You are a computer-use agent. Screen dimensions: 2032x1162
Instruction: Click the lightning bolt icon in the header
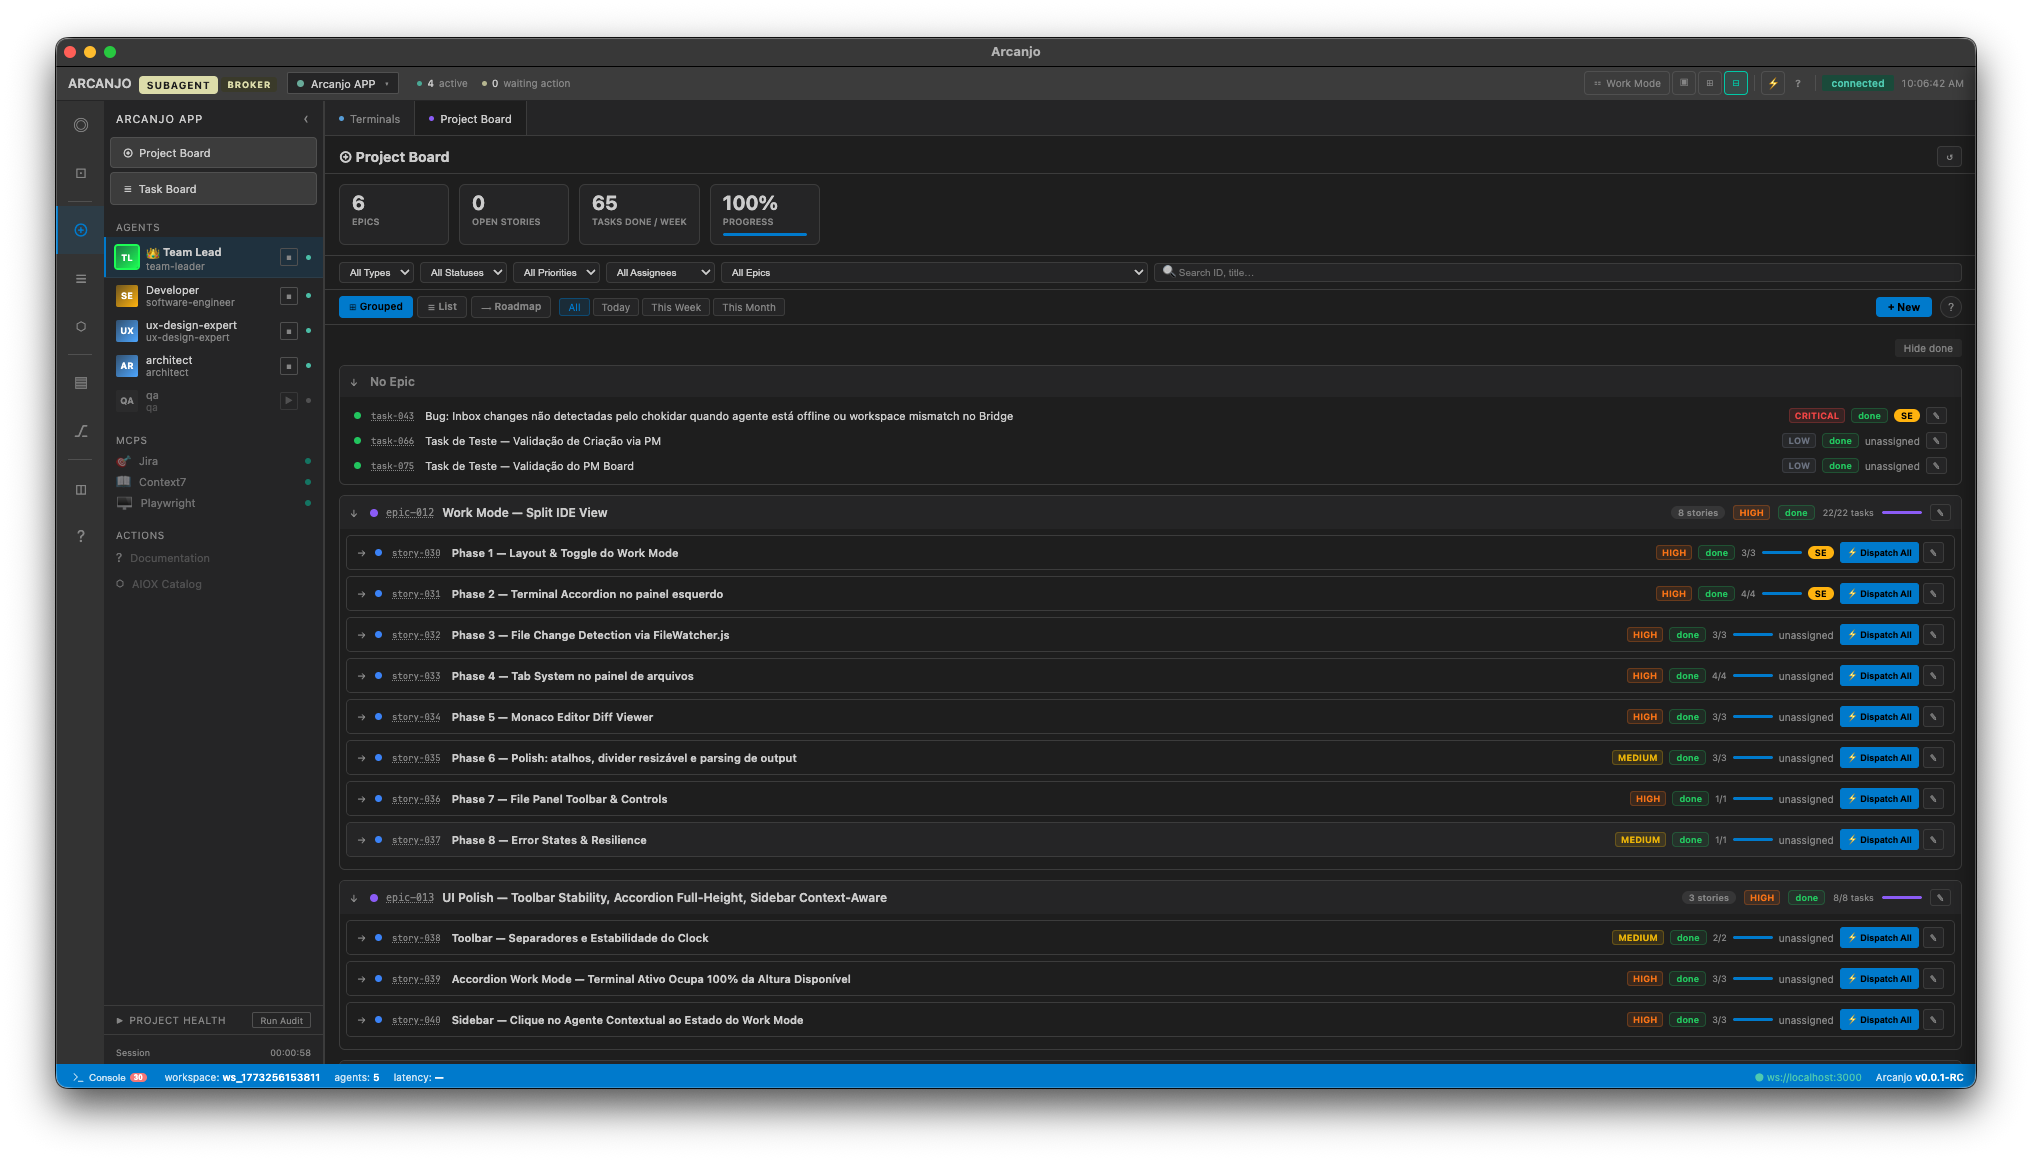coord(1773,83)
